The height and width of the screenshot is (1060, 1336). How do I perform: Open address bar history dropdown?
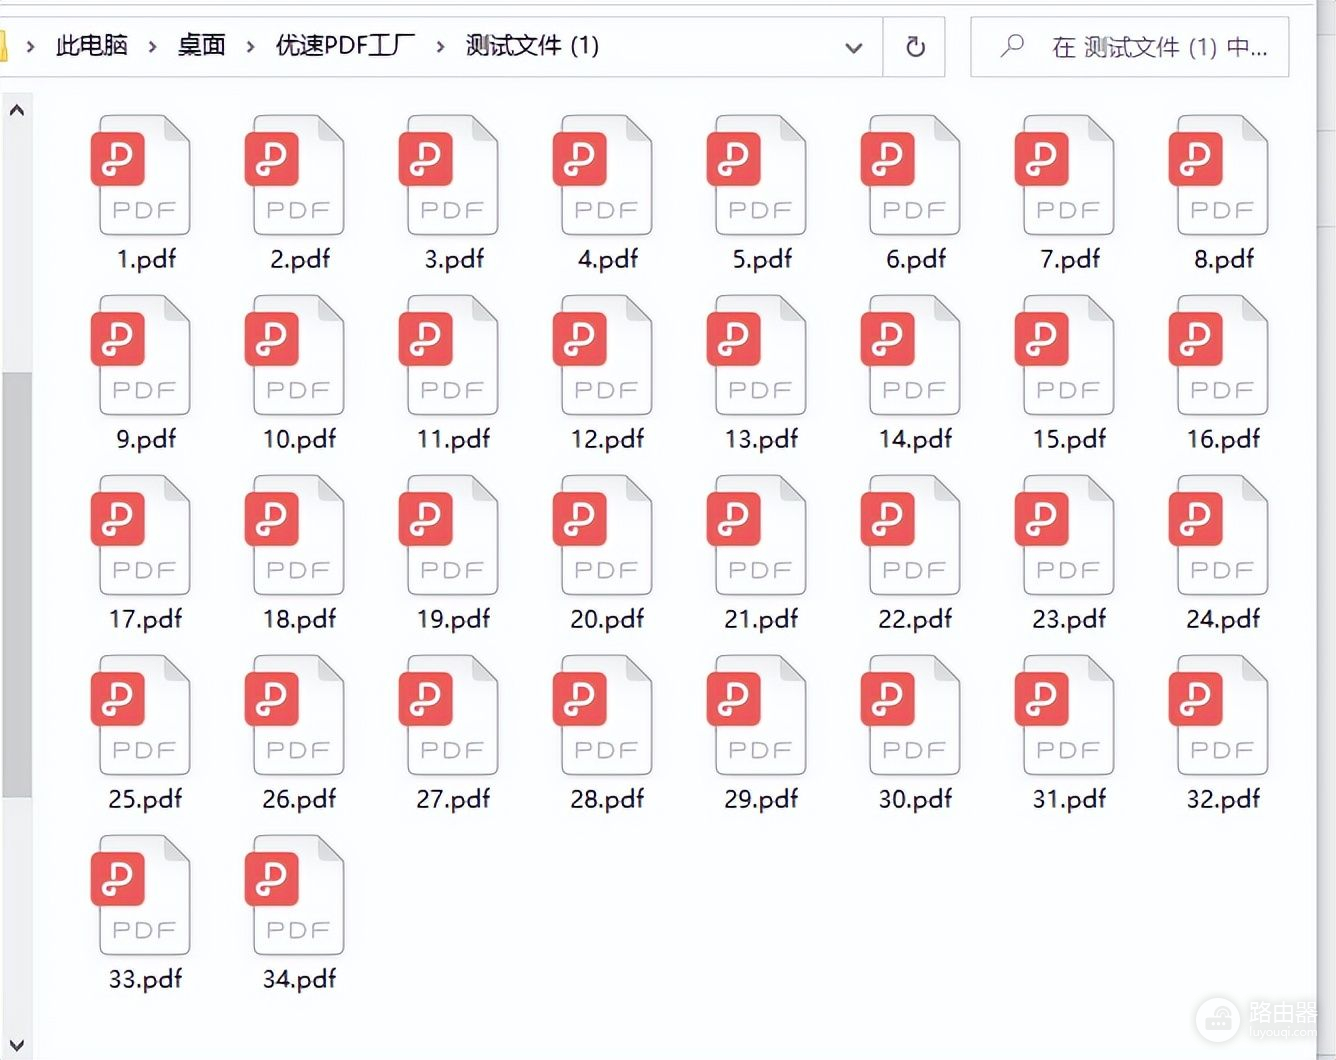pyautogui.click(x=853, y=47)
